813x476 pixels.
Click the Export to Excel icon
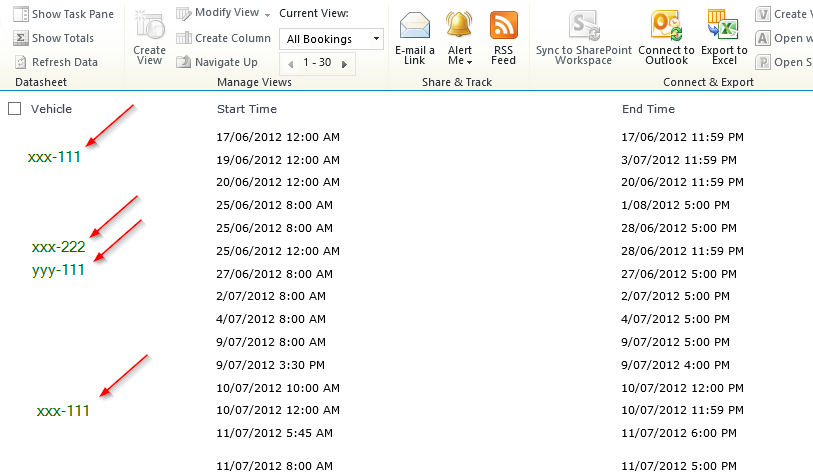[x=723, y=25]
